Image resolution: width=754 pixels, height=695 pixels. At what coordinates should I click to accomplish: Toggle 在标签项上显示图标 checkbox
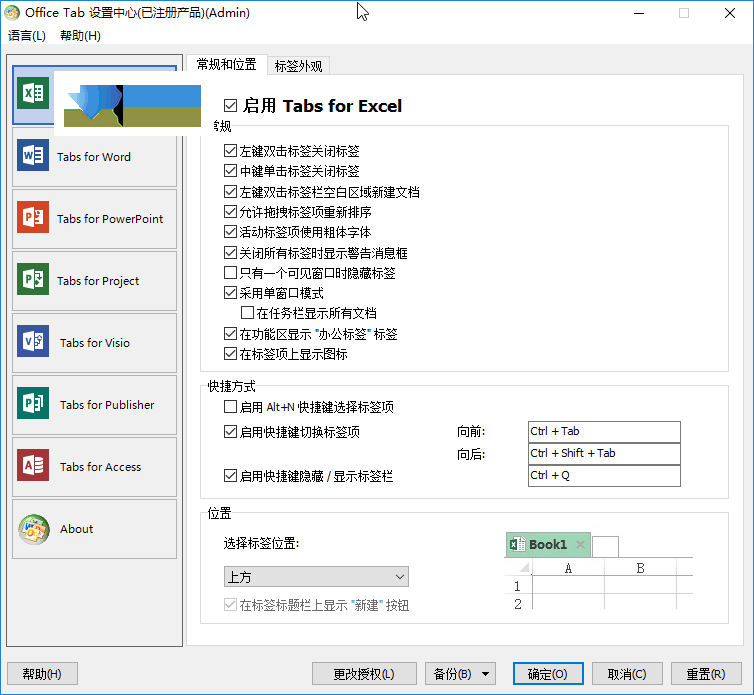230,354
